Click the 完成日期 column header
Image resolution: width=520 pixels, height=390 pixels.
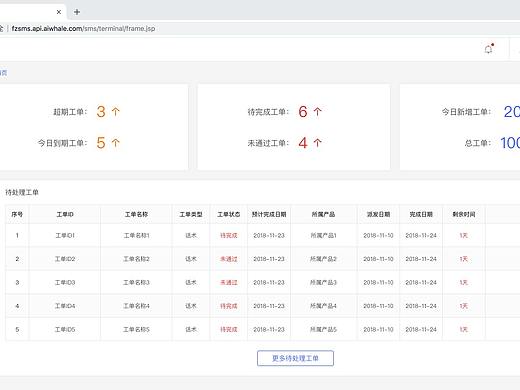point(421,214)
